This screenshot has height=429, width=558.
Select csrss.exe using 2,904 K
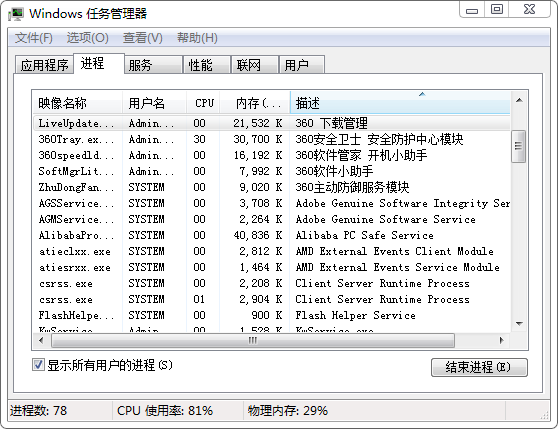272,299
